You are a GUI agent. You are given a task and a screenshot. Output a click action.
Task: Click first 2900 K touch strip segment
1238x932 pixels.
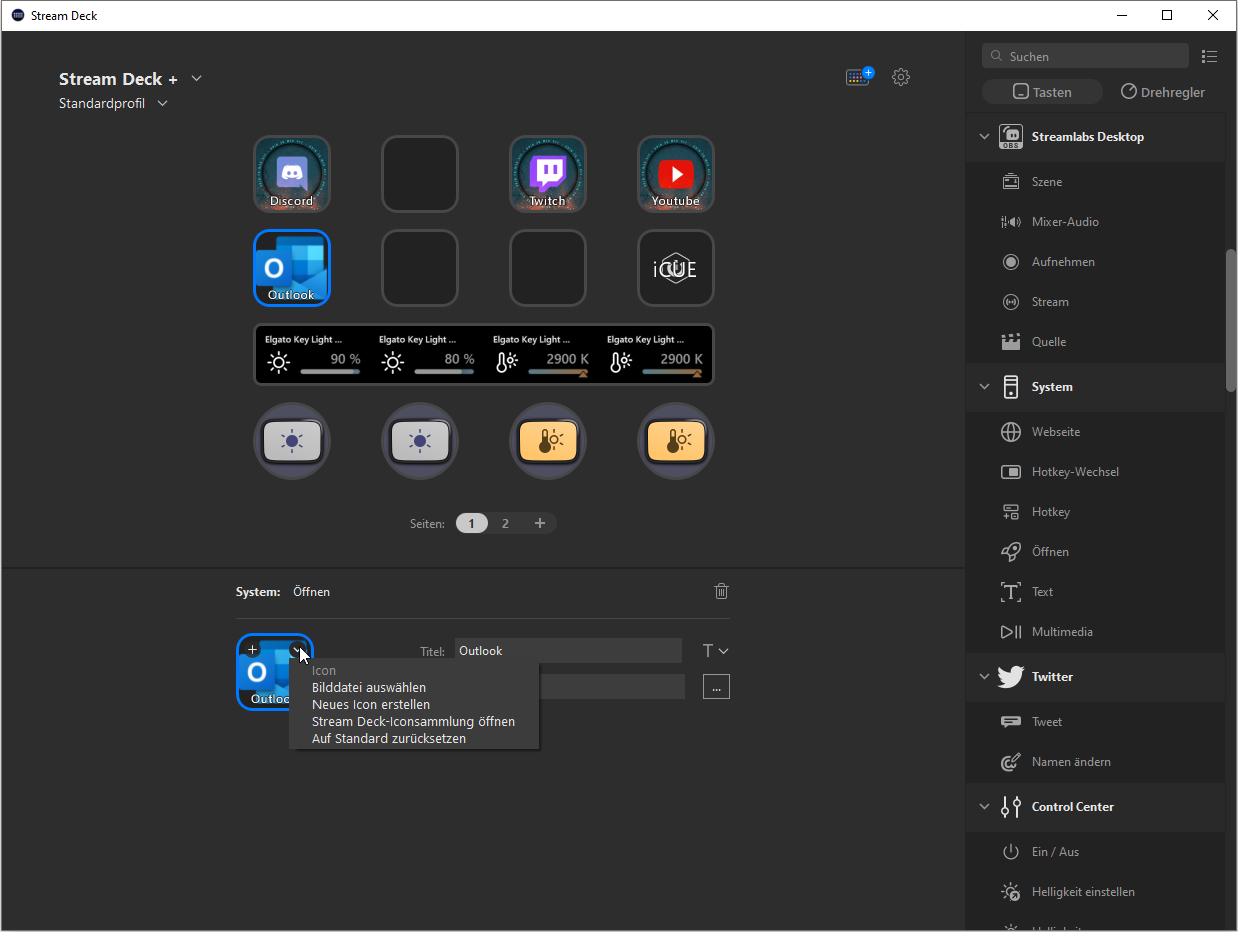[541, 355]
